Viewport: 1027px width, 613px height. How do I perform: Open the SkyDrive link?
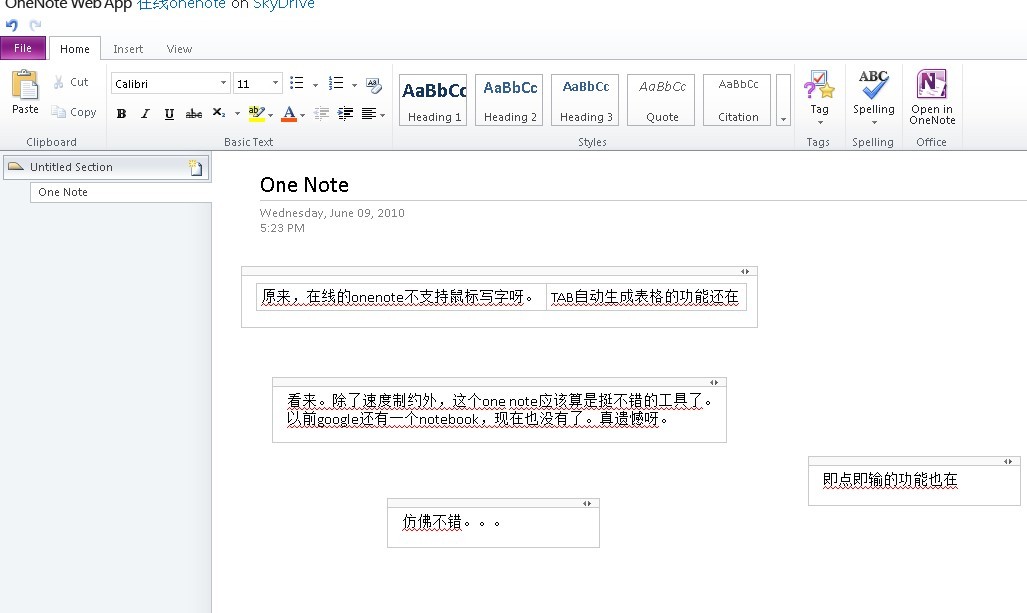tap(284, 5)
